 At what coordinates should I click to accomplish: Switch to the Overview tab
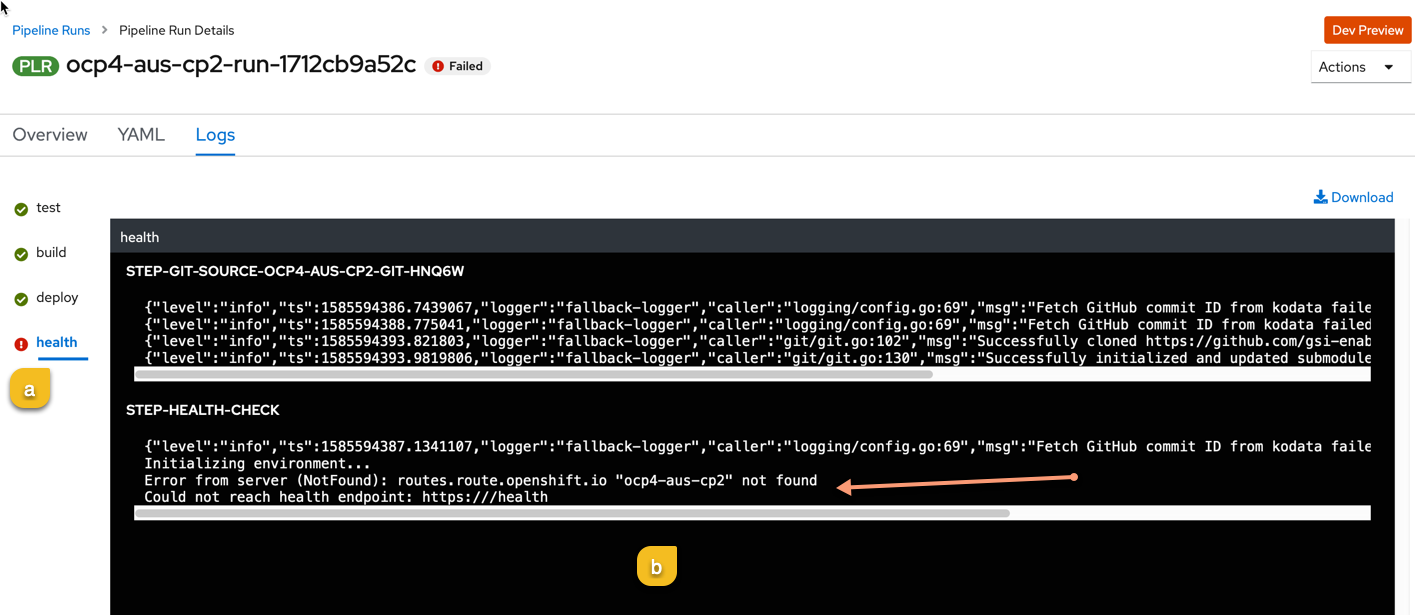point(49,134)
